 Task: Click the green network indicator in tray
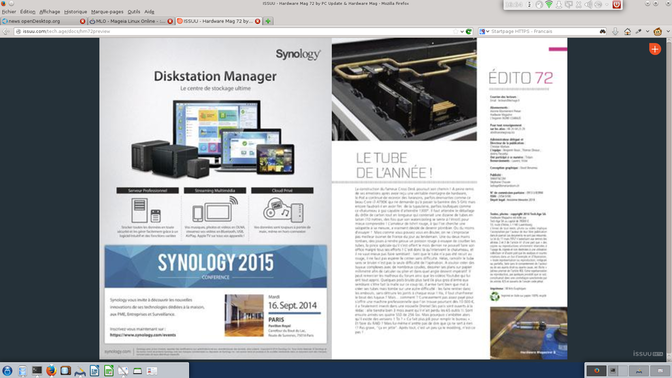coord(549,5)
